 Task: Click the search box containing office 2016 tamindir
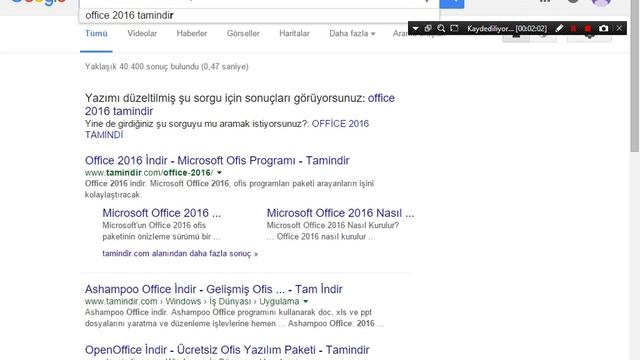[259, 16]
